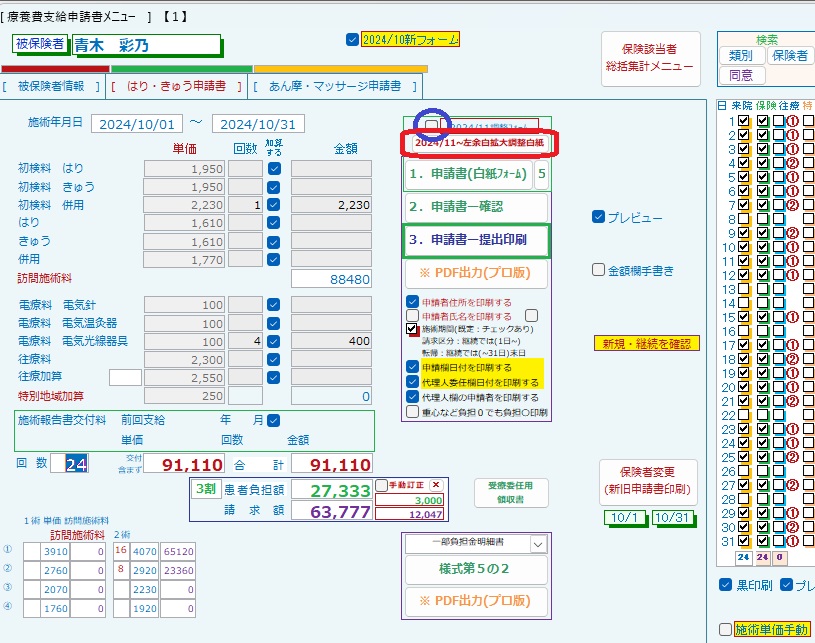Click the 訪問施術料 amount field 88480
Screen dimensions: 815x643
pos(331,279)
